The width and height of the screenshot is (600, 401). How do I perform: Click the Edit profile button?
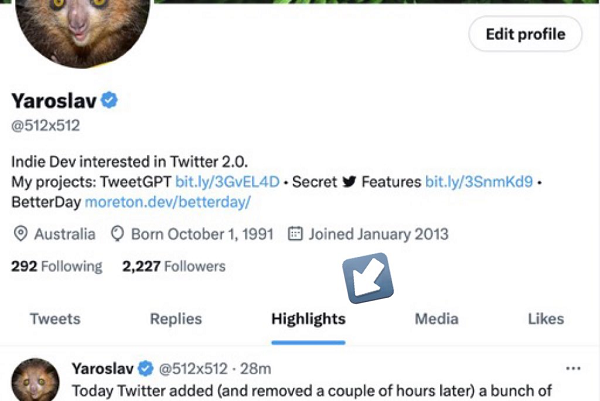(525, 34)
